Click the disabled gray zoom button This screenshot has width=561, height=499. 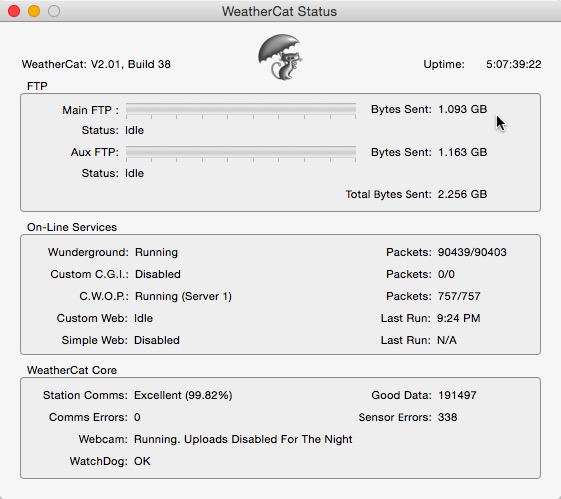54,11
